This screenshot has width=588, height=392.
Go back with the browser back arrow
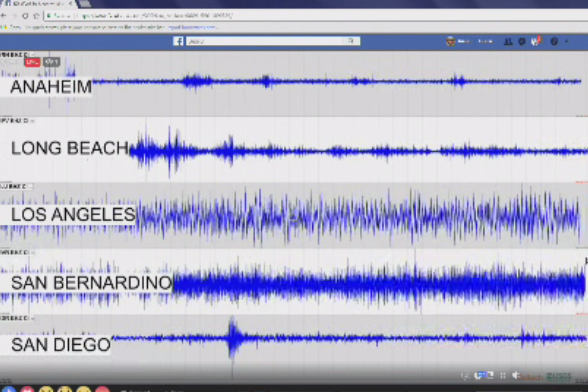click(4, 16)
